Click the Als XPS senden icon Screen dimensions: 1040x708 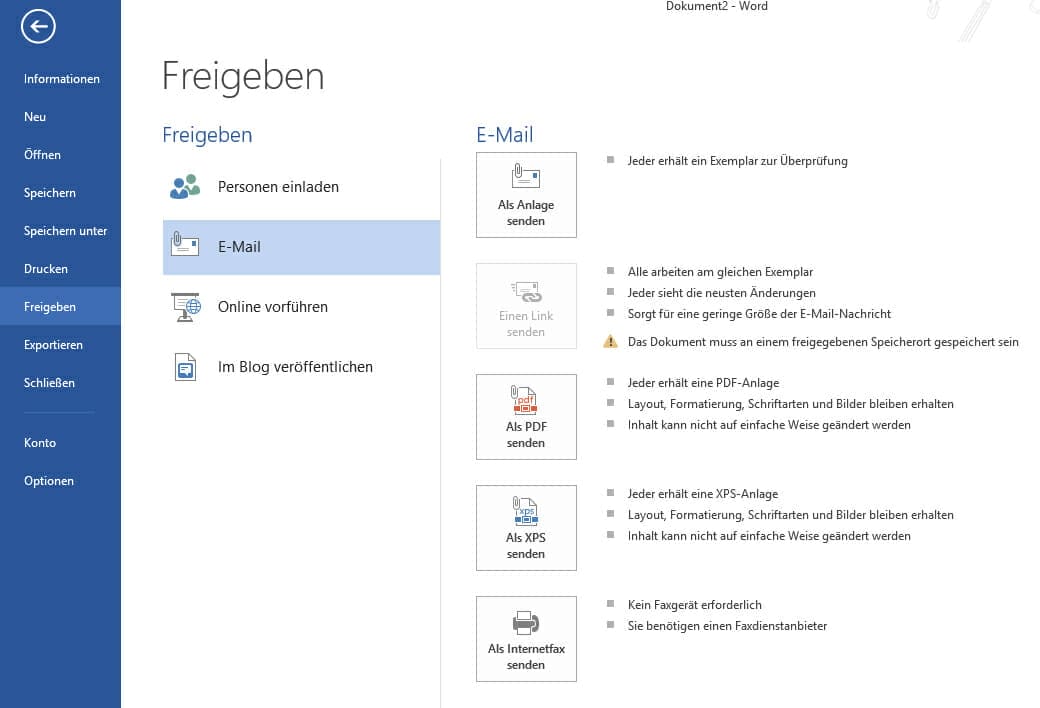coord(526,511)
